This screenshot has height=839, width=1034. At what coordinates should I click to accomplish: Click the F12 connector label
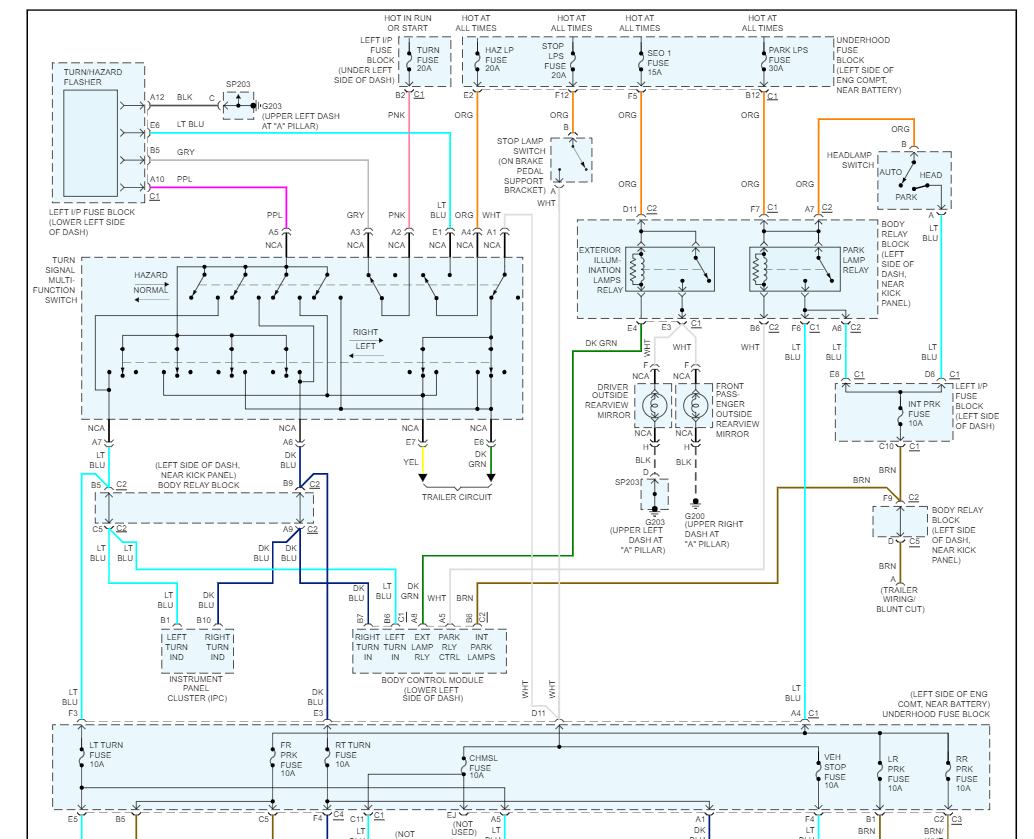click(x=561, y=95)
